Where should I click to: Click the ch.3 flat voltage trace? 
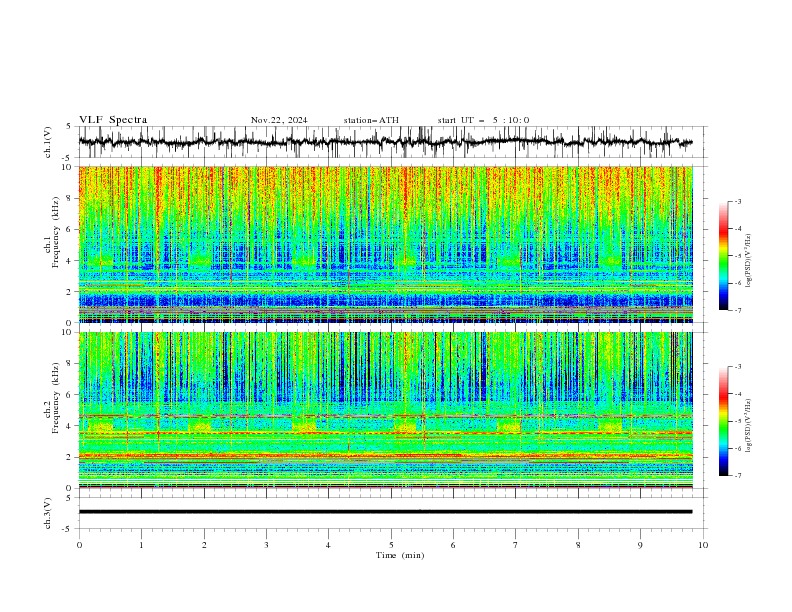pyautogui.click(x=385, y=512)
